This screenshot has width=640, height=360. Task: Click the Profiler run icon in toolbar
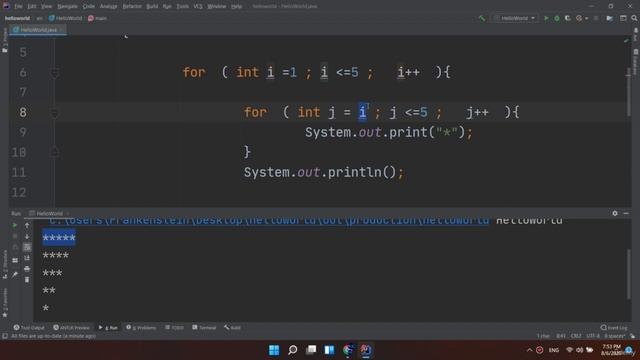coord(579,18)
